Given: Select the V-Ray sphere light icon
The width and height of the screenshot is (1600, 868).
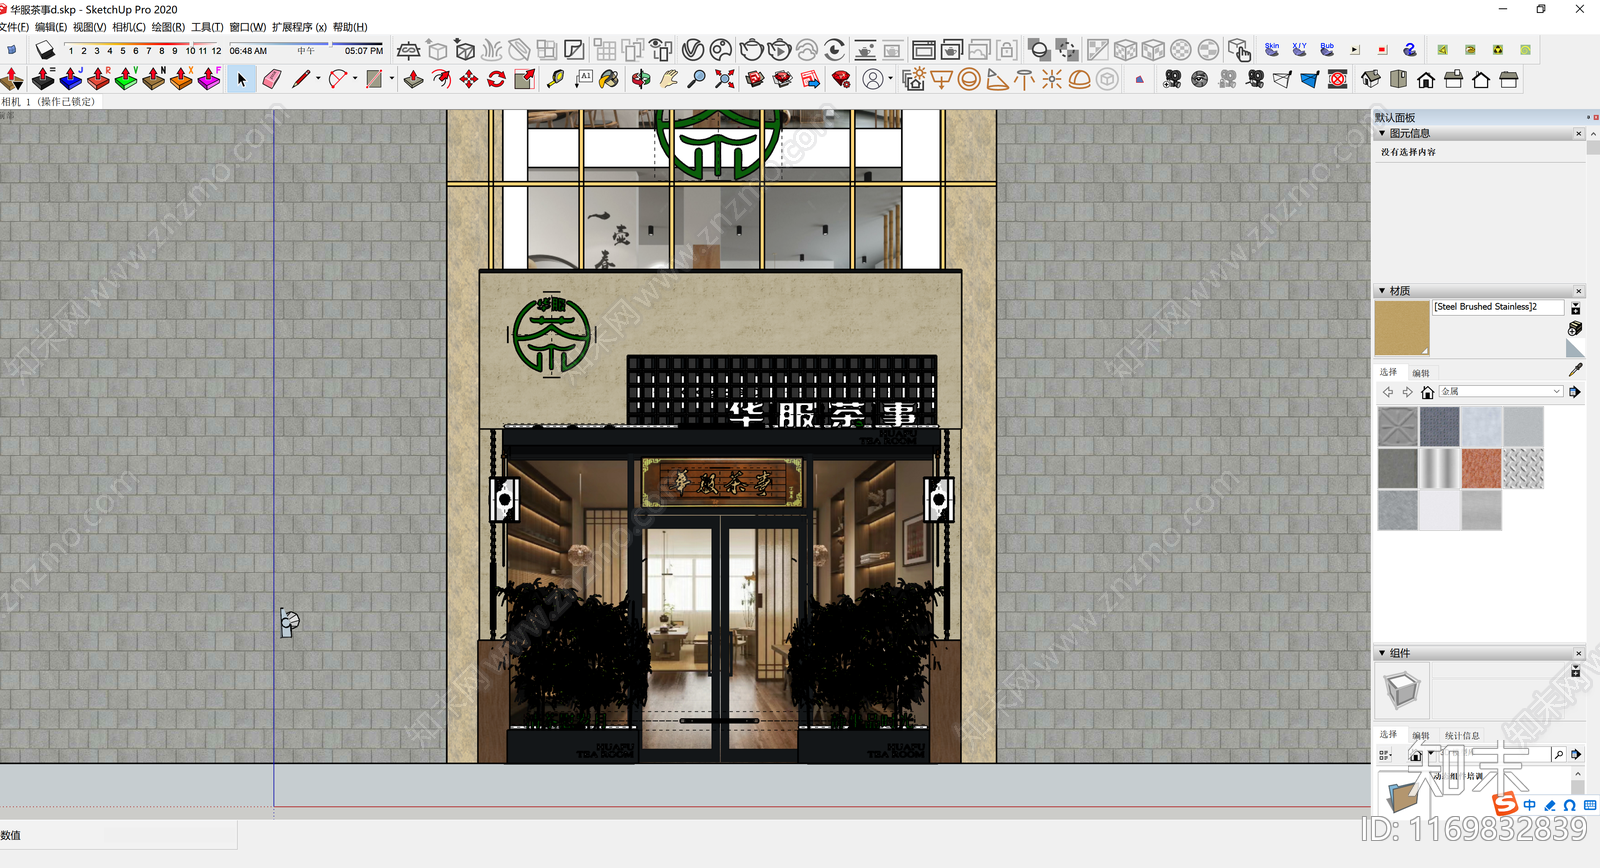Looking at the screenshot, I should point(969,79).
